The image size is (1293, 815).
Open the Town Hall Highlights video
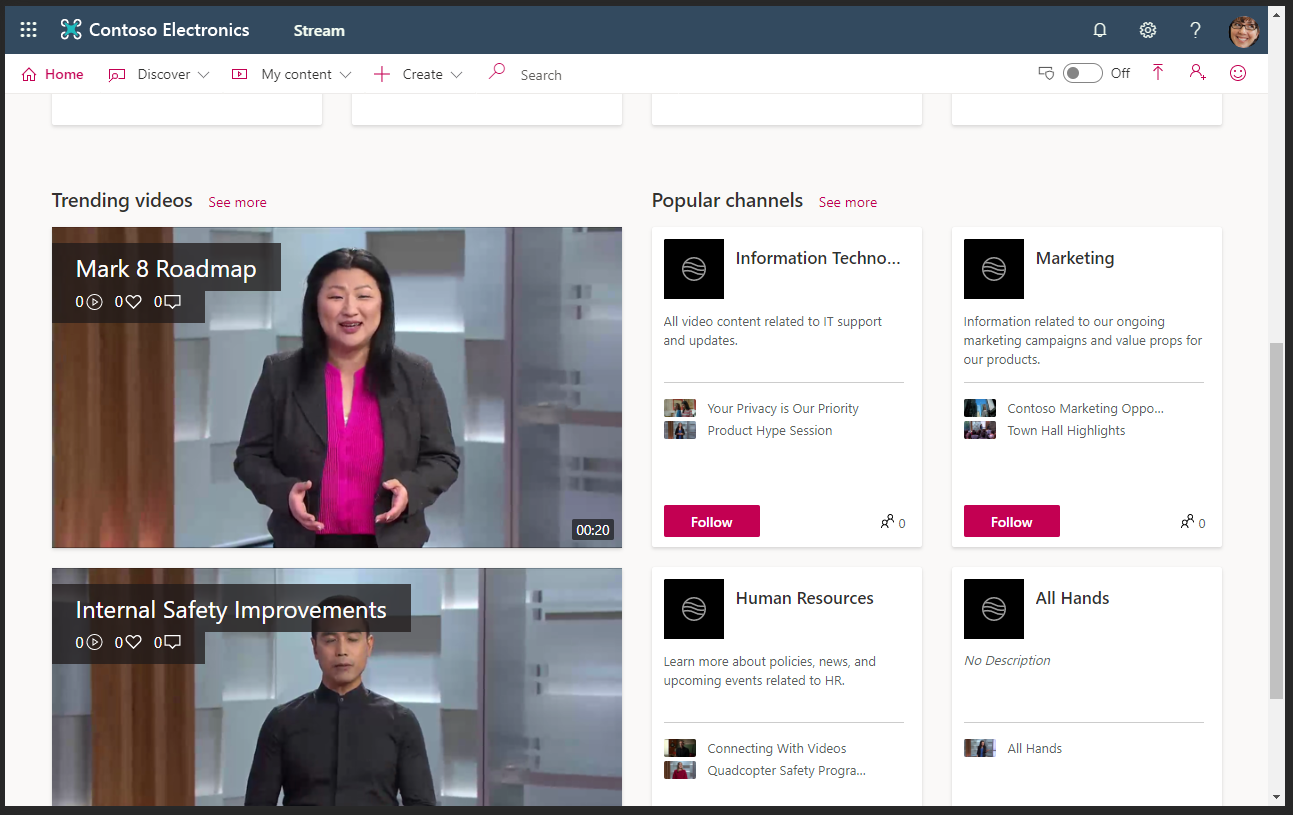tap(1066, 430)
